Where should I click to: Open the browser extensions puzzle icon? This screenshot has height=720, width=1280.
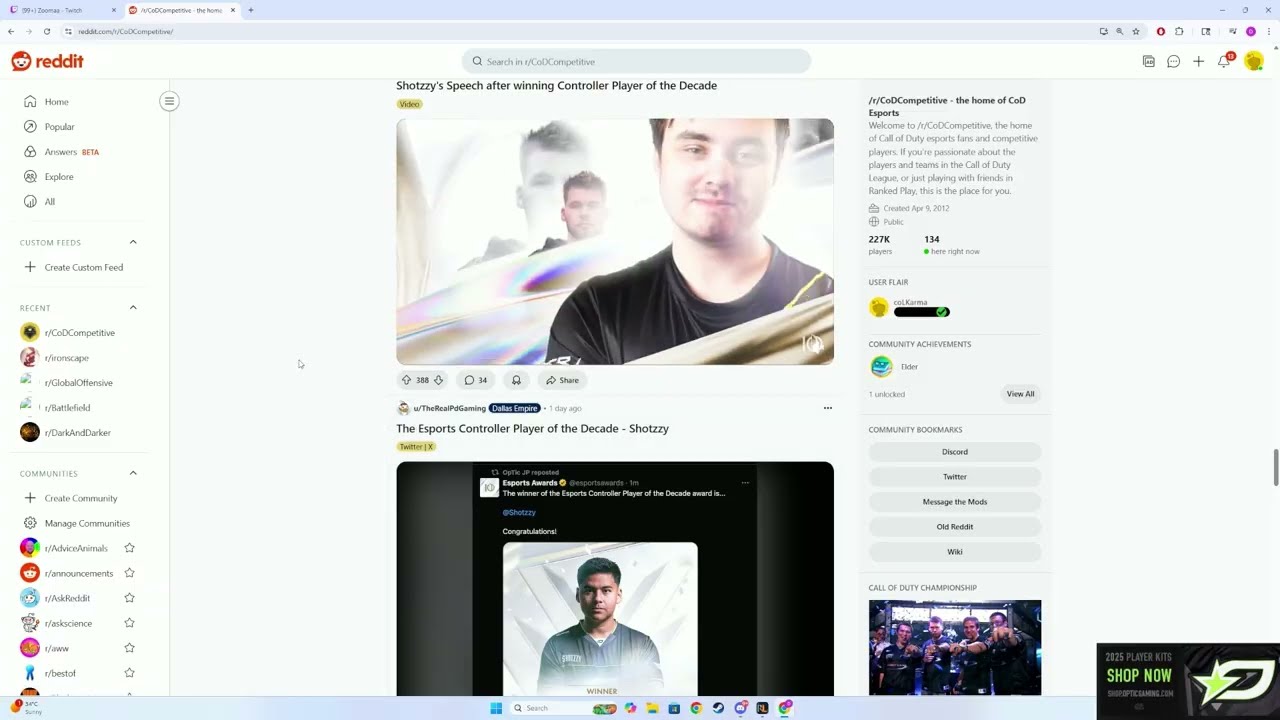1179,31
